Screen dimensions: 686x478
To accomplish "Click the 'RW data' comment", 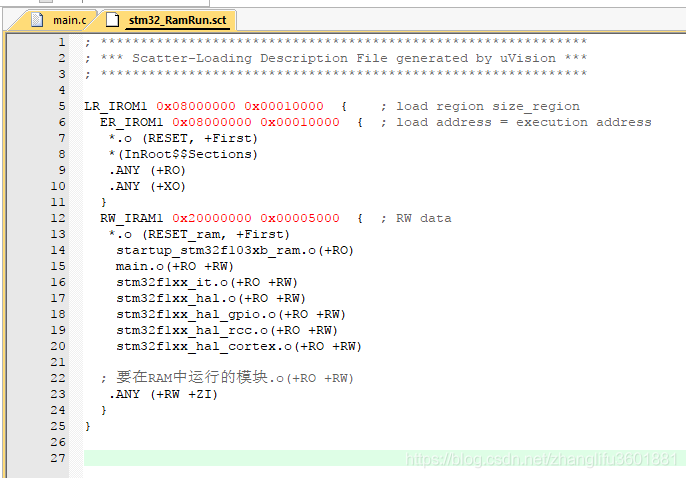I will pos(424,218).
